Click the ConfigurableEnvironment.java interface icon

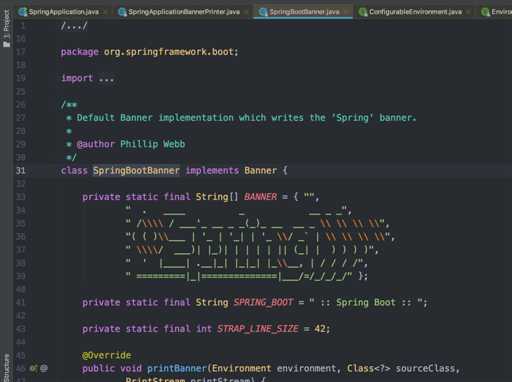[x=363, y=12]
